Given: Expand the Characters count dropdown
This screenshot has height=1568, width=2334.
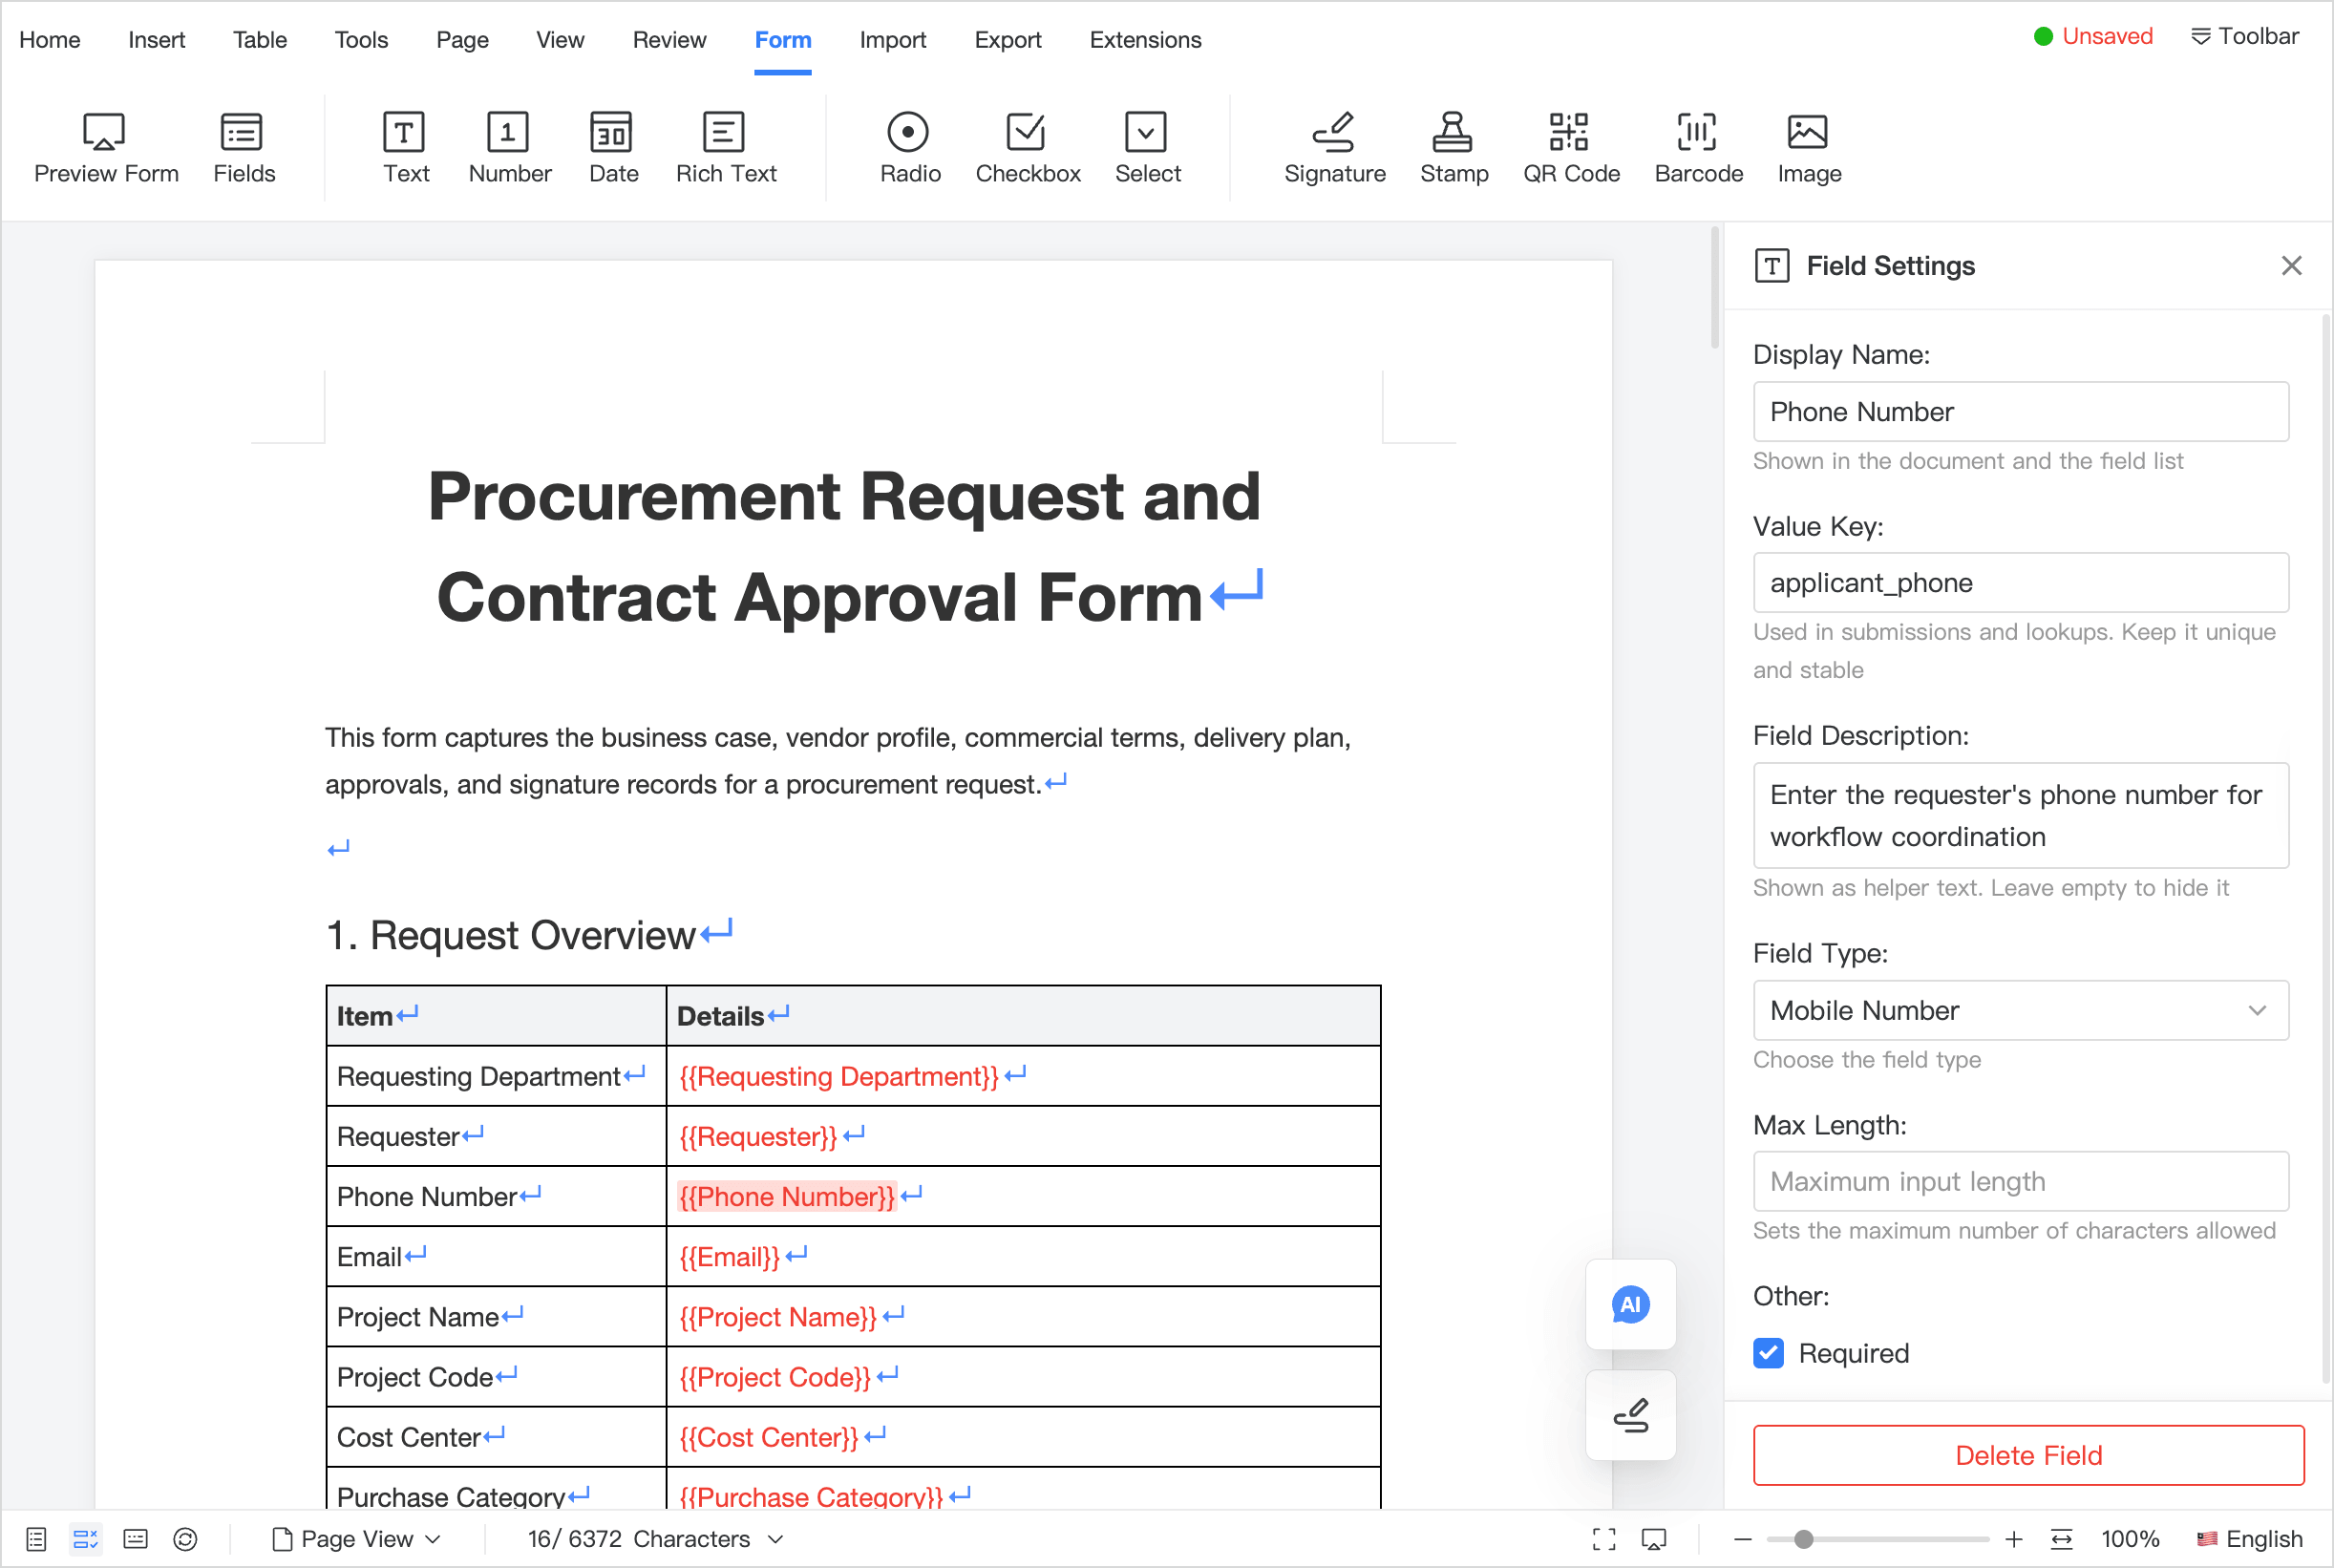Looking at the screenshot, I should (655, 1538).
